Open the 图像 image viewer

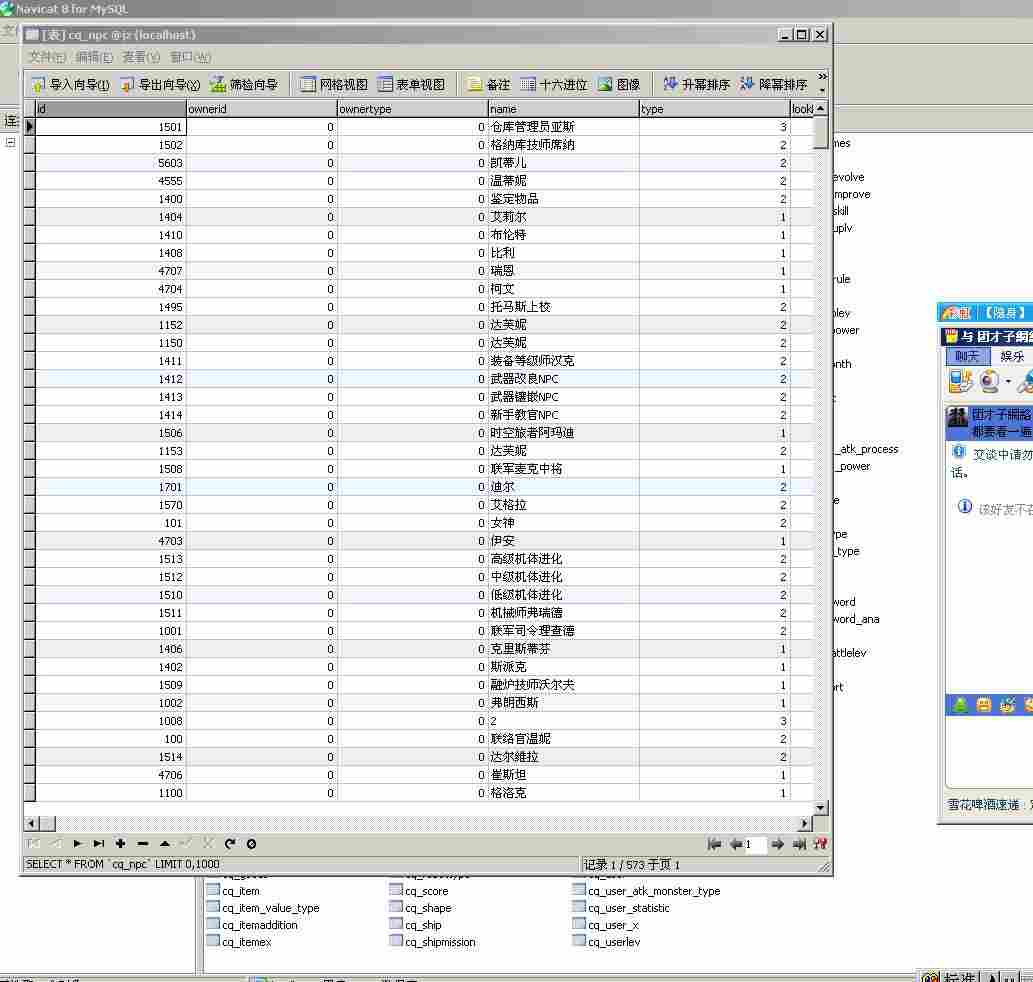pyautogui.click(x=619, y=85)
